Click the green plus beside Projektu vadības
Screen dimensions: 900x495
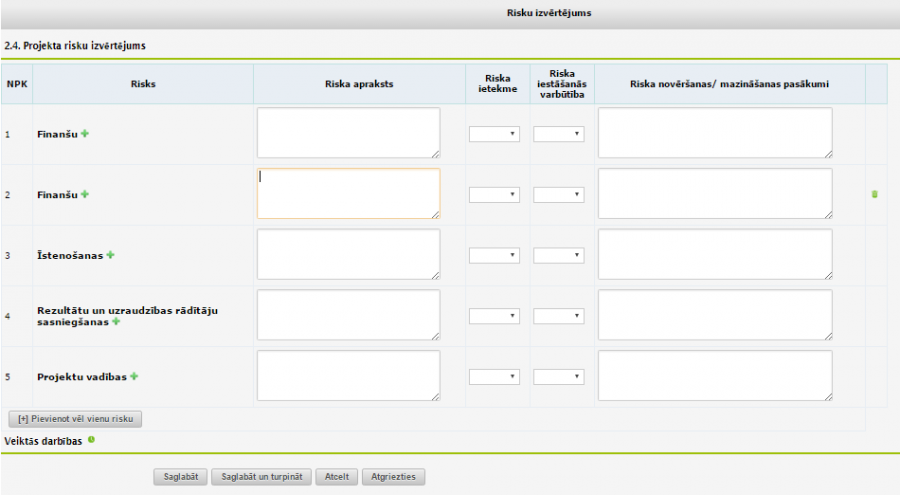134,376
